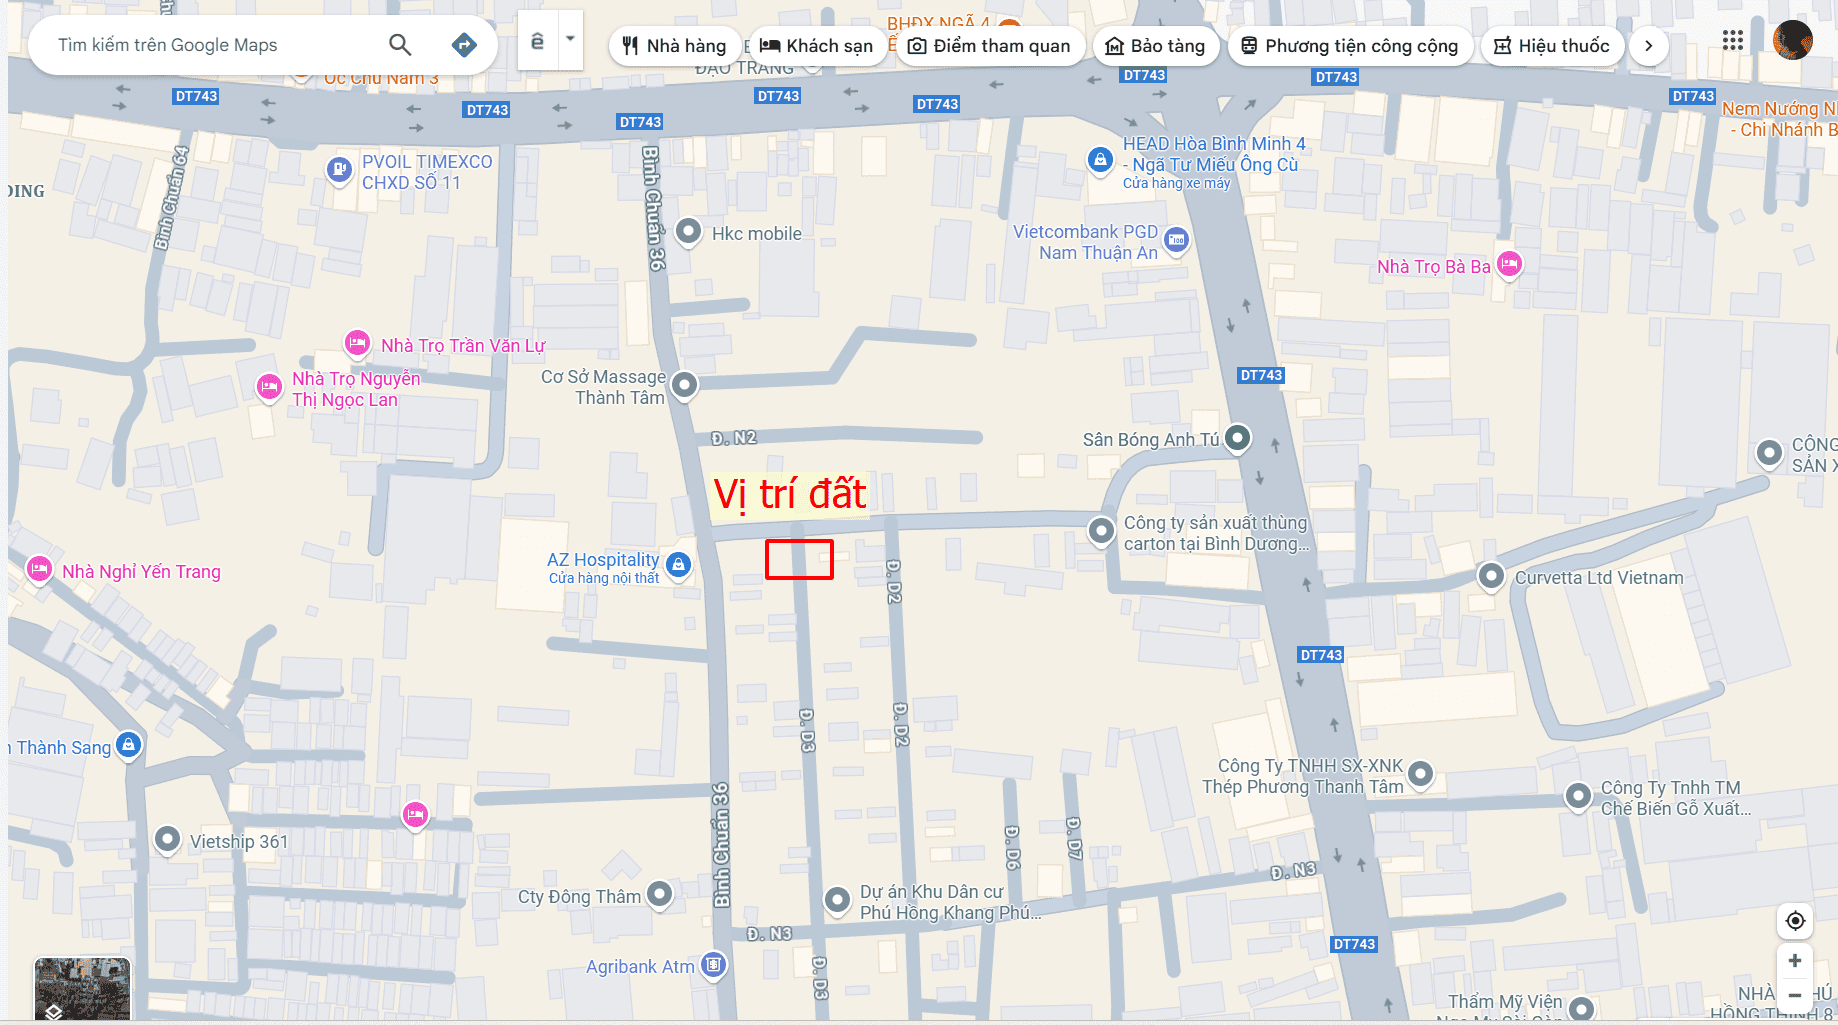
Task: Open directions with the blue arrow icon
Action: tap(464, 45)
